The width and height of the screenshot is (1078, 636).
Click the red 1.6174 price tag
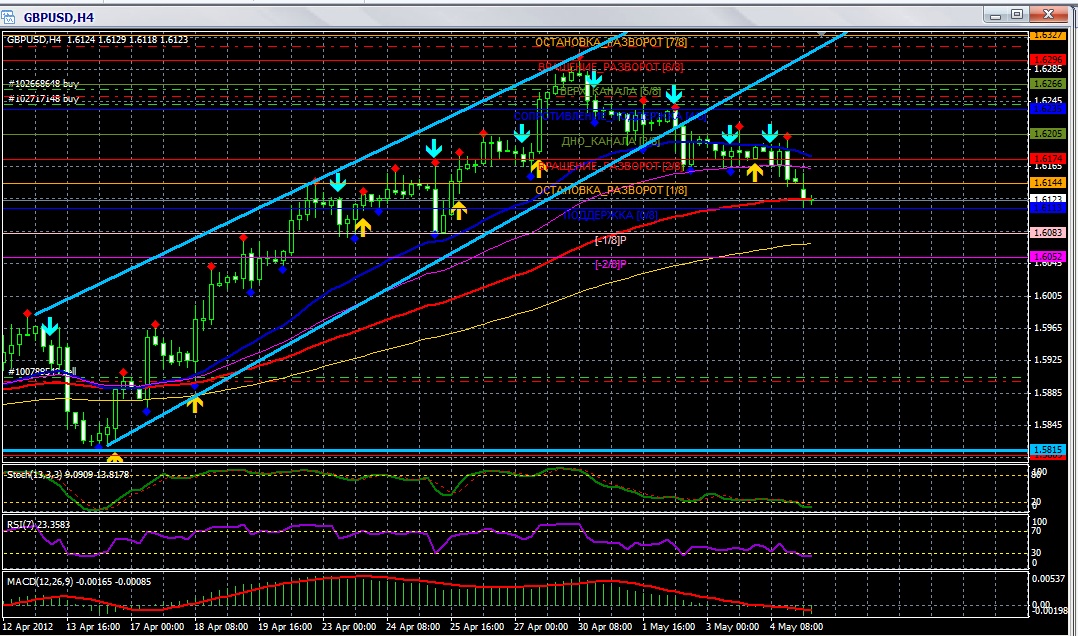1047,159
